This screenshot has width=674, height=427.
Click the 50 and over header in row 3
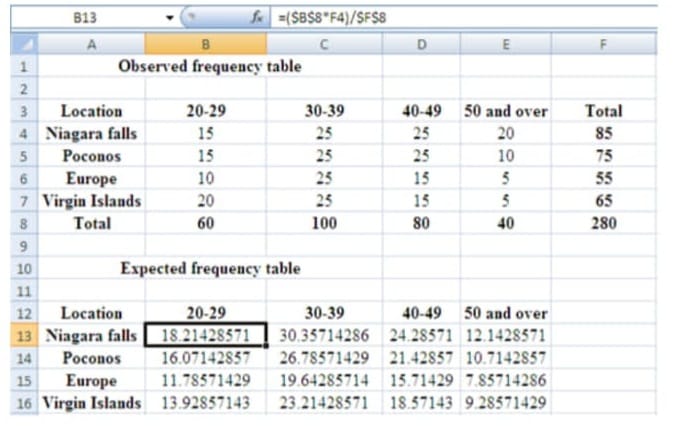[x=505, y=111]
